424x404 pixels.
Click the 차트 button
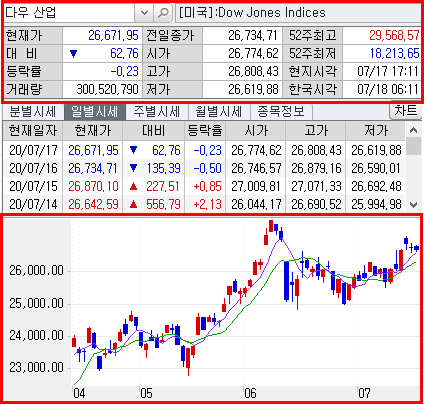click(x=405, y=111)
